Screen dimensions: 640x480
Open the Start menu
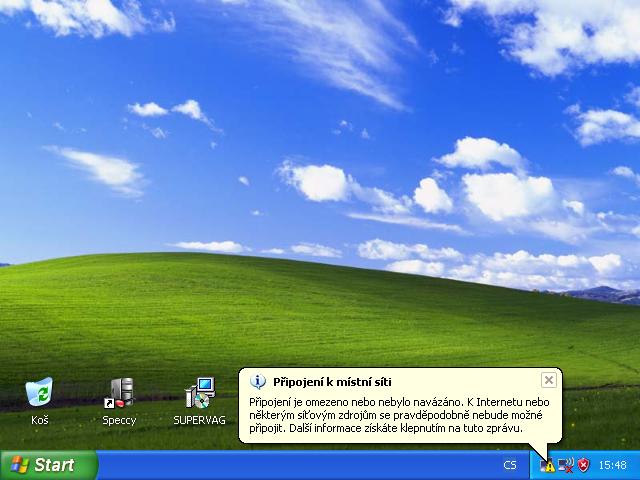click(x=49, y=465)
